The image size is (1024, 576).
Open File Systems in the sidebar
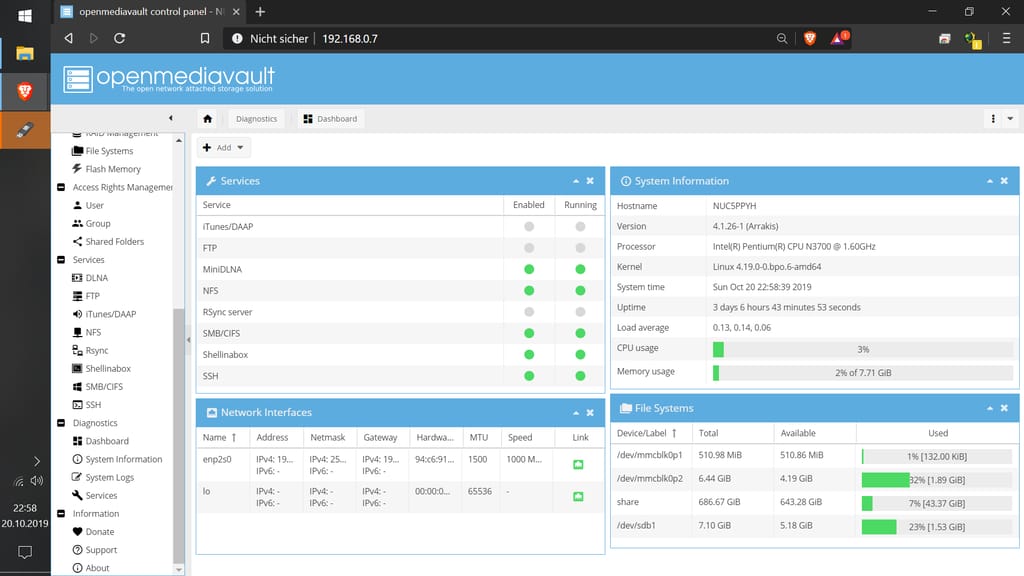[x=108, y=151]
